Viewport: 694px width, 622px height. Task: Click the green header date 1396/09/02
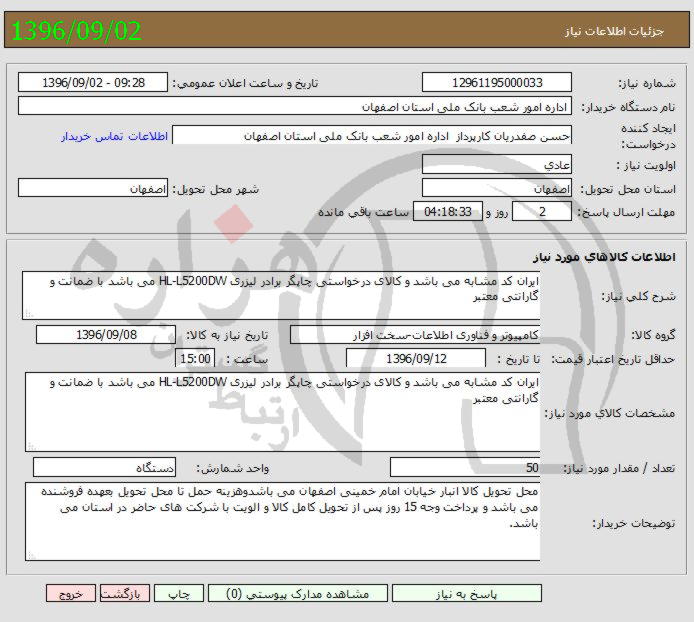(x=76, y=31)
